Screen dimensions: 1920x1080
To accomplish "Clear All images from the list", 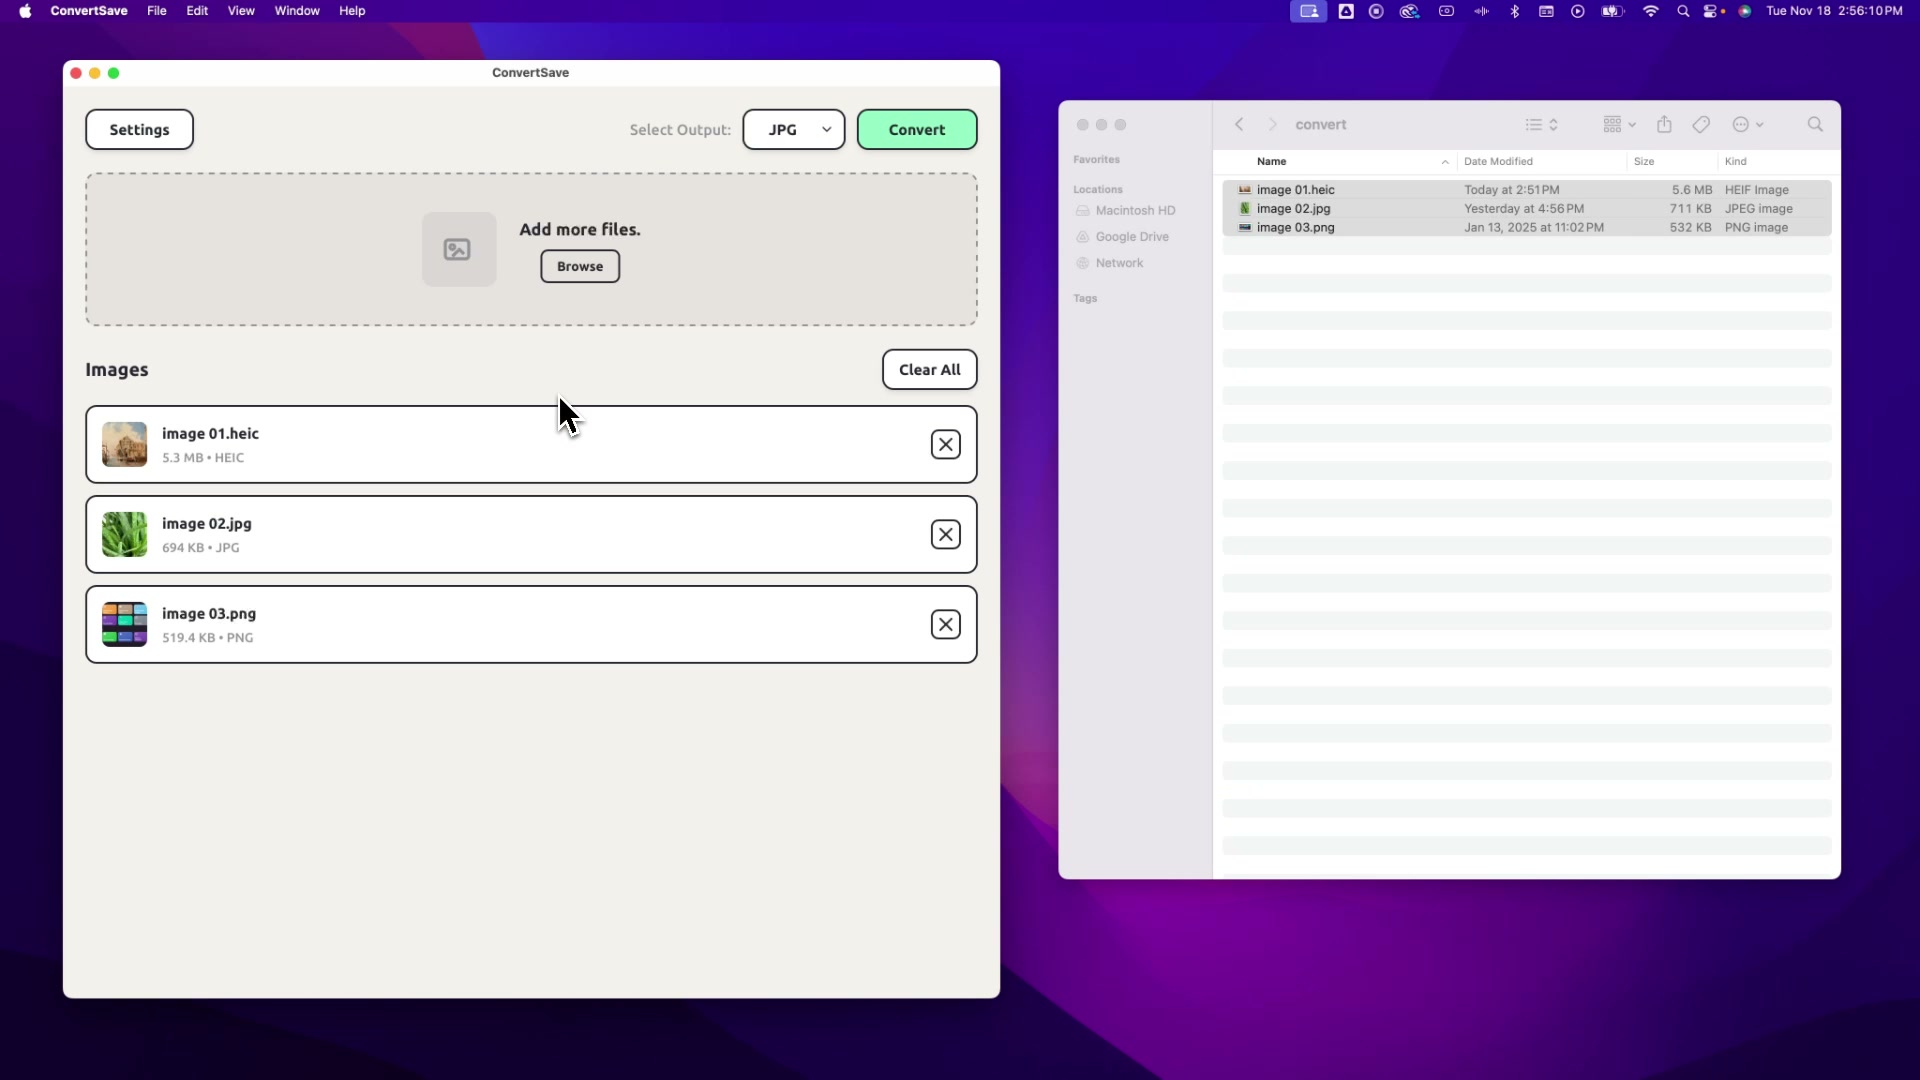I will [x=929, y=370].
